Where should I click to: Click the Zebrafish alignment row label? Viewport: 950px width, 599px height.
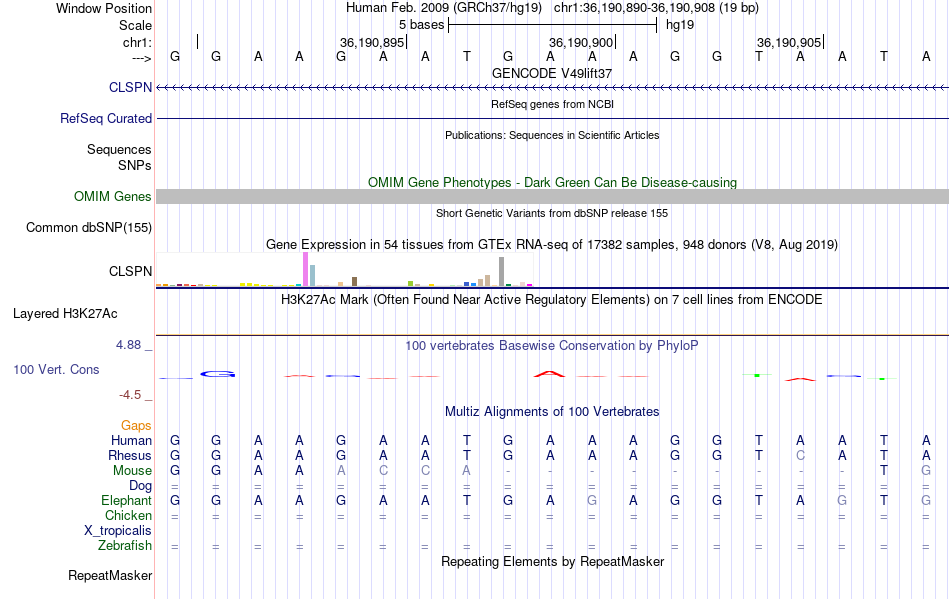[125, 545]
